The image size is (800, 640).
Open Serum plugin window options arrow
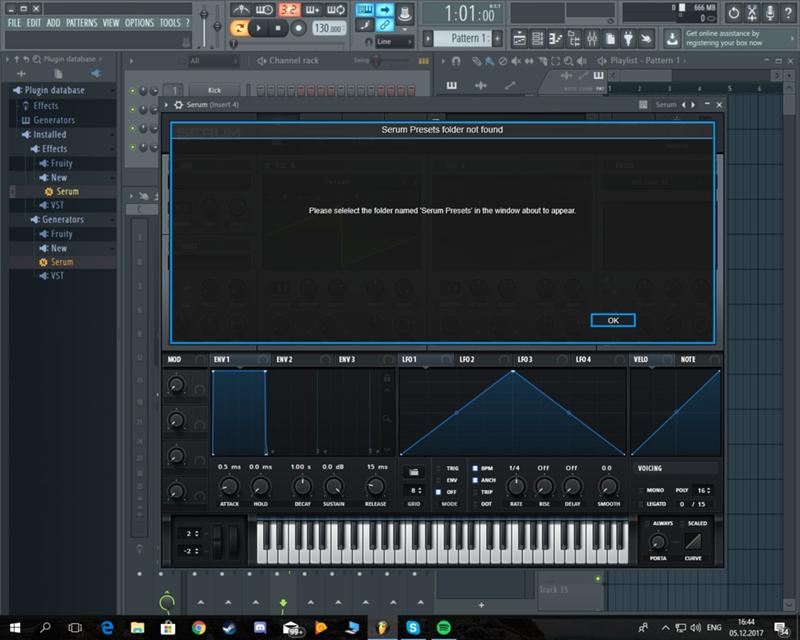pyautogui.click(x=166, y=105)
